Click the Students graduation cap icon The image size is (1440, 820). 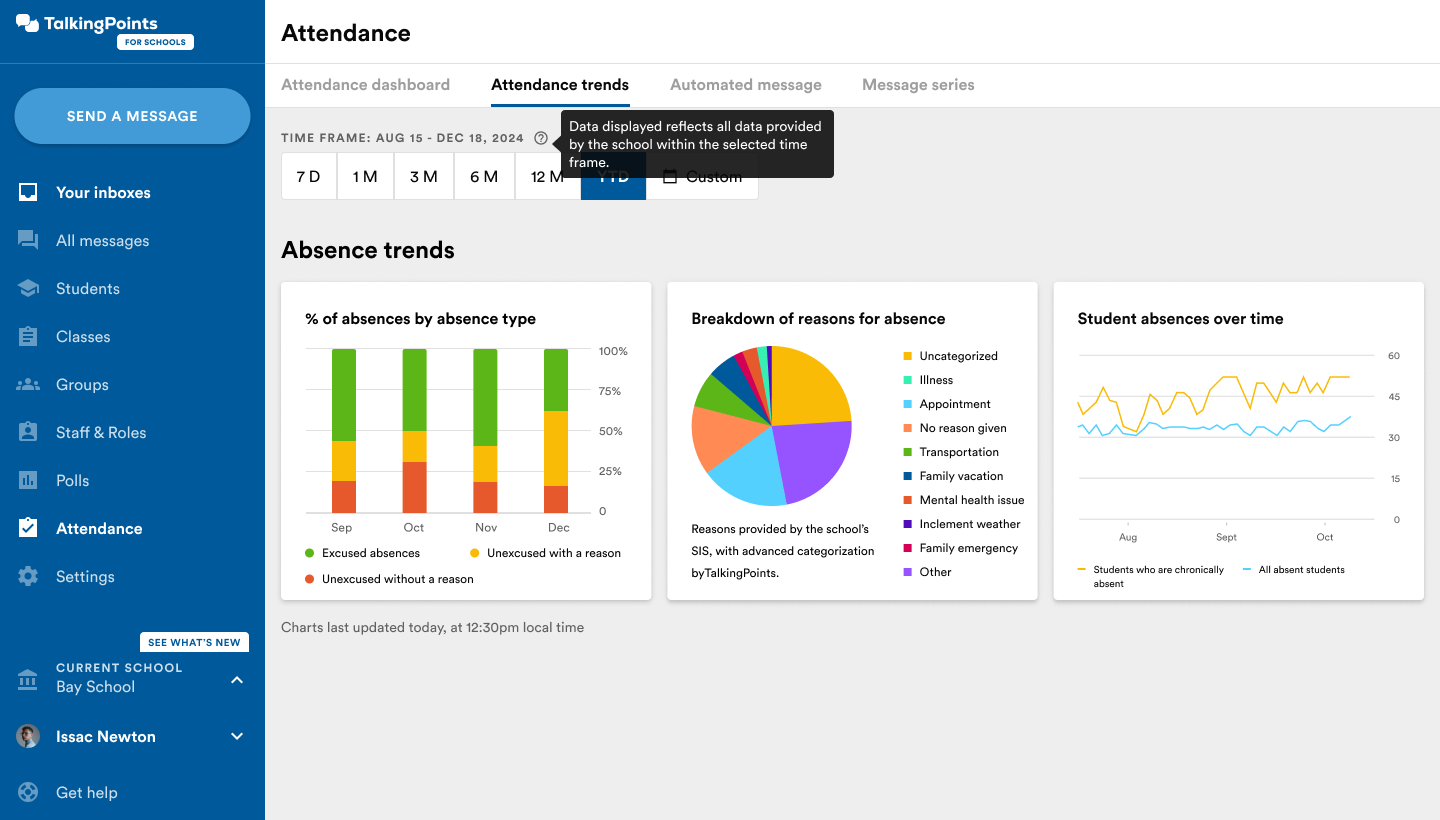(28, 288)
